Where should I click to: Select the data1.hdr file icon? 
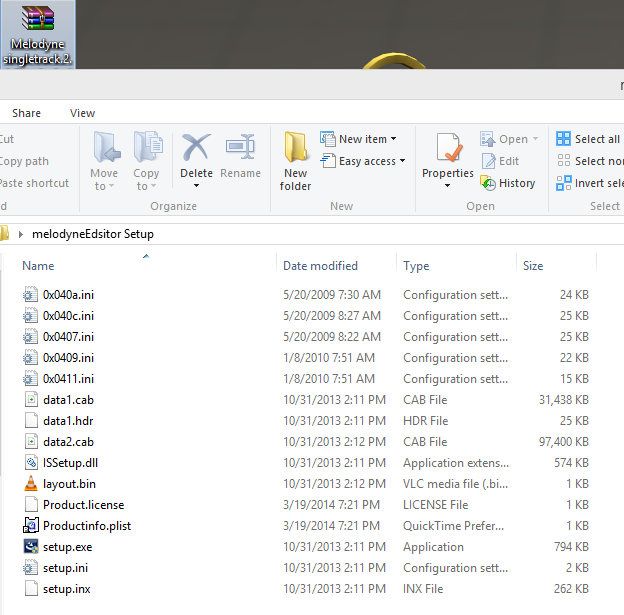point(31,420)
